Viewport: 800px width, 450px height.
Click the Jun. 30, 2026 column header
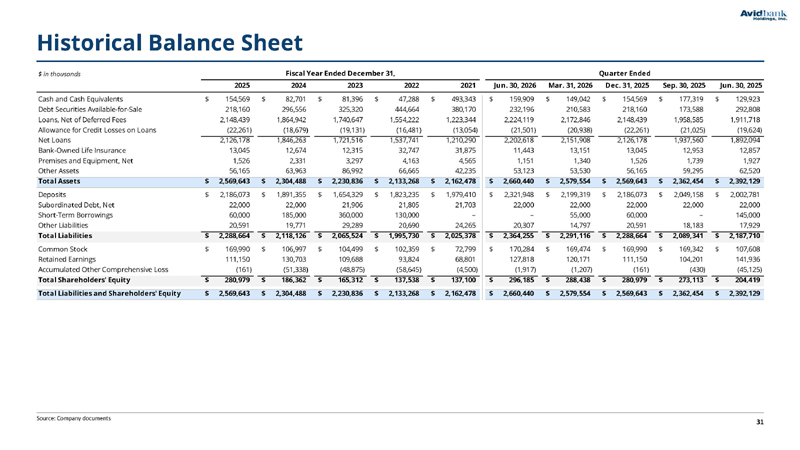514,86
